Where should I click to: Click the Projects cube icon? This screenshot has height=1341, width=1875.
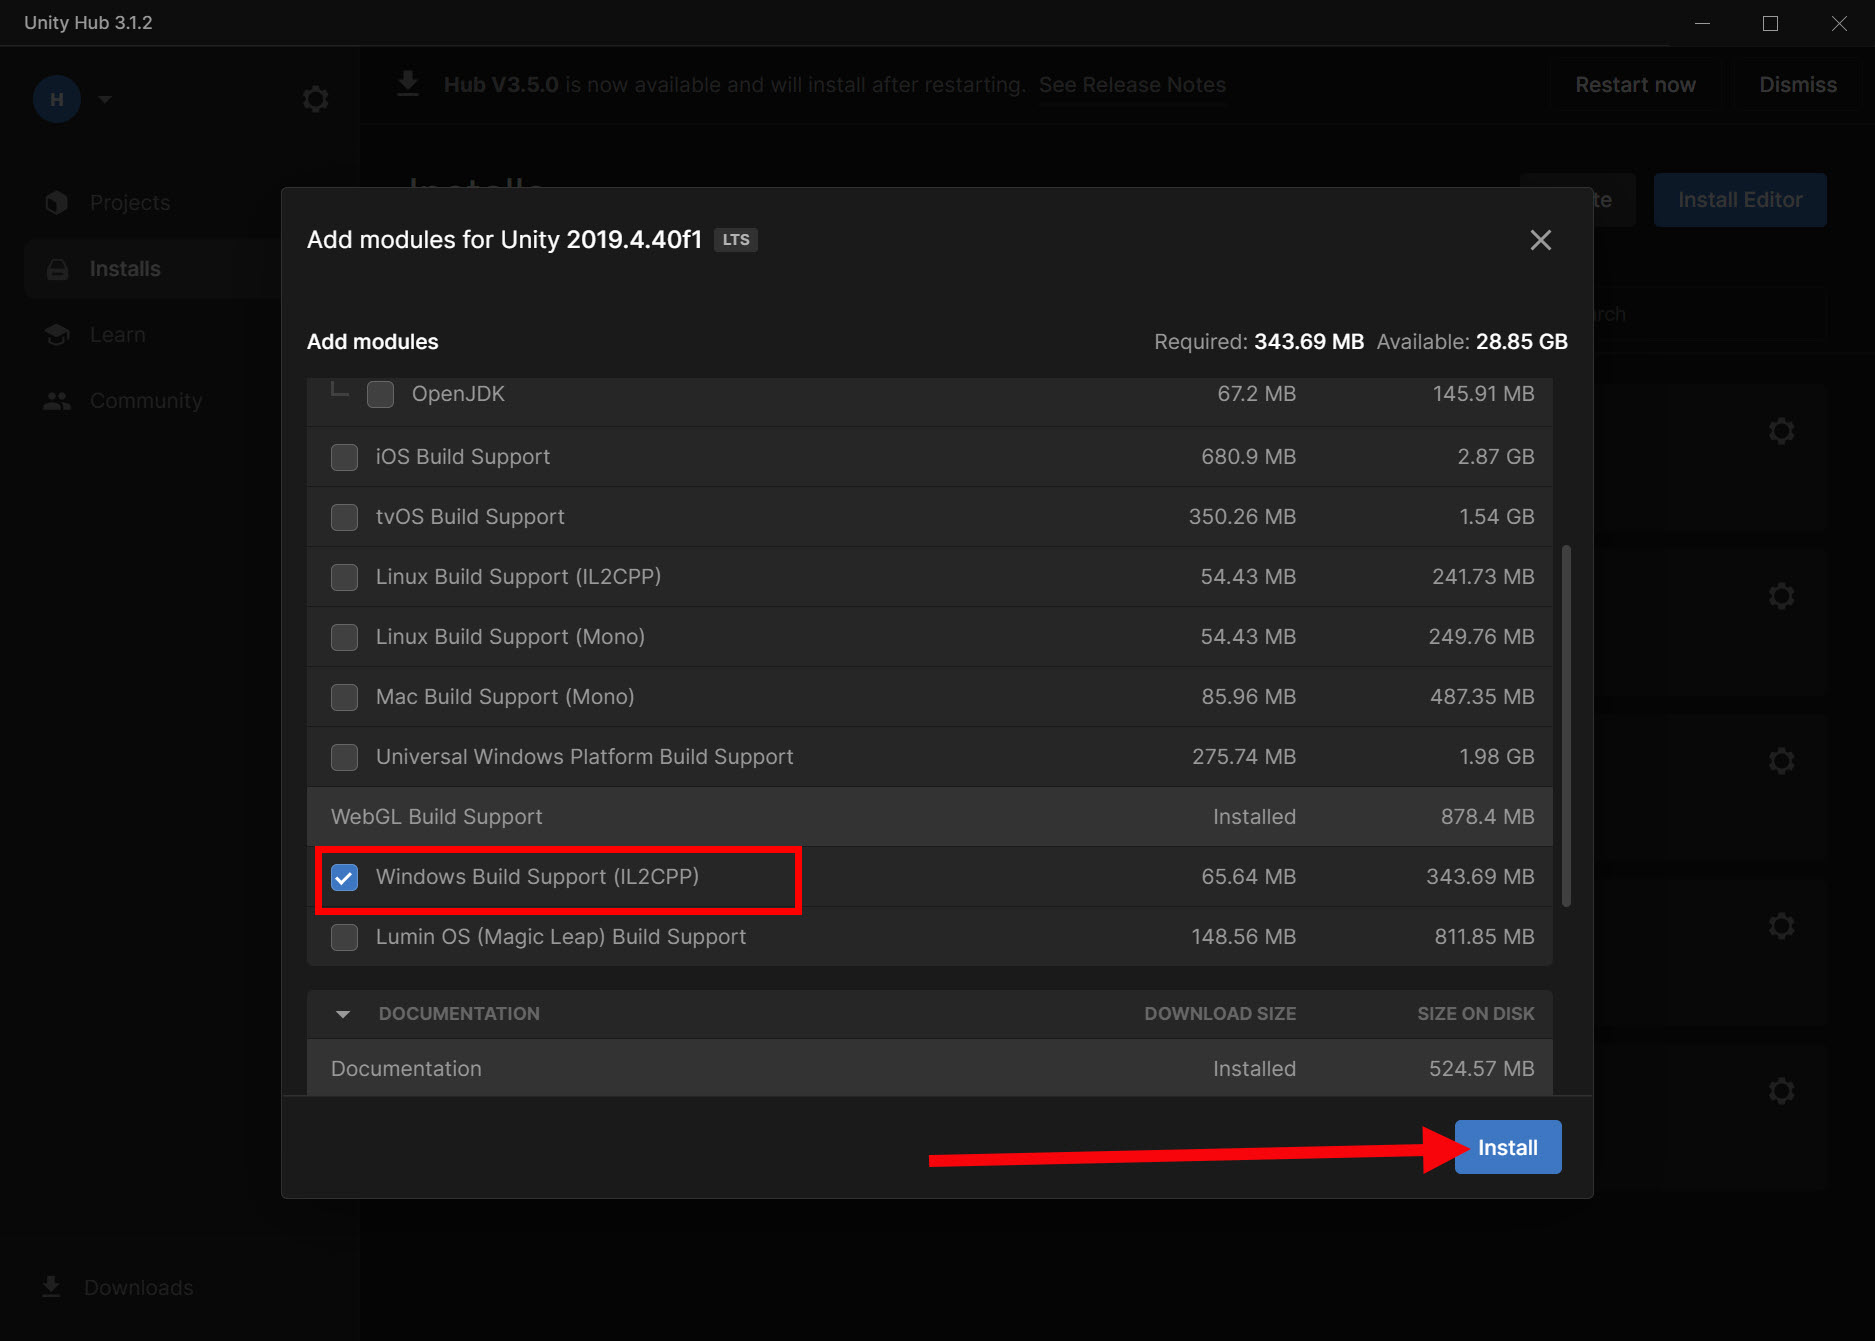57,202
